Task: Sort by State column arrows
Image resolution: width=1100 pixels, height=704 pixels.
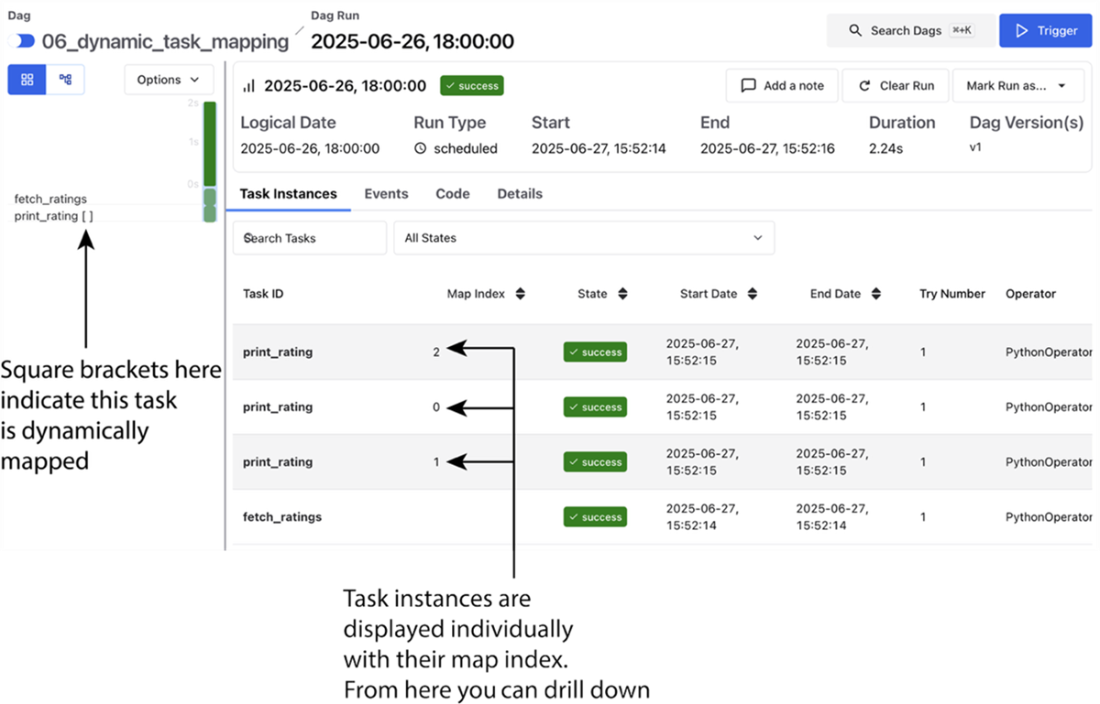Action: coord(622,294)
